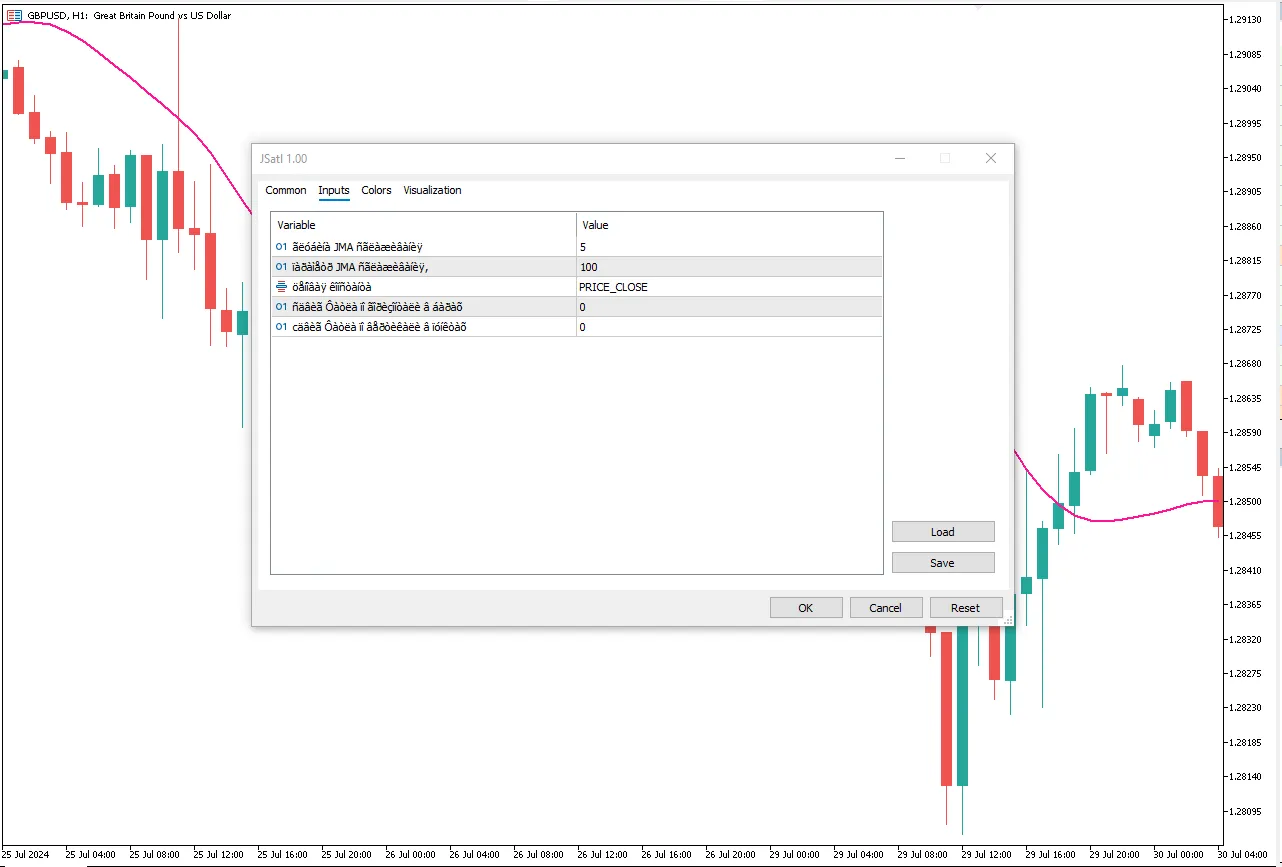
Task: Confirm settings with OK button
Action: point(805,608)
